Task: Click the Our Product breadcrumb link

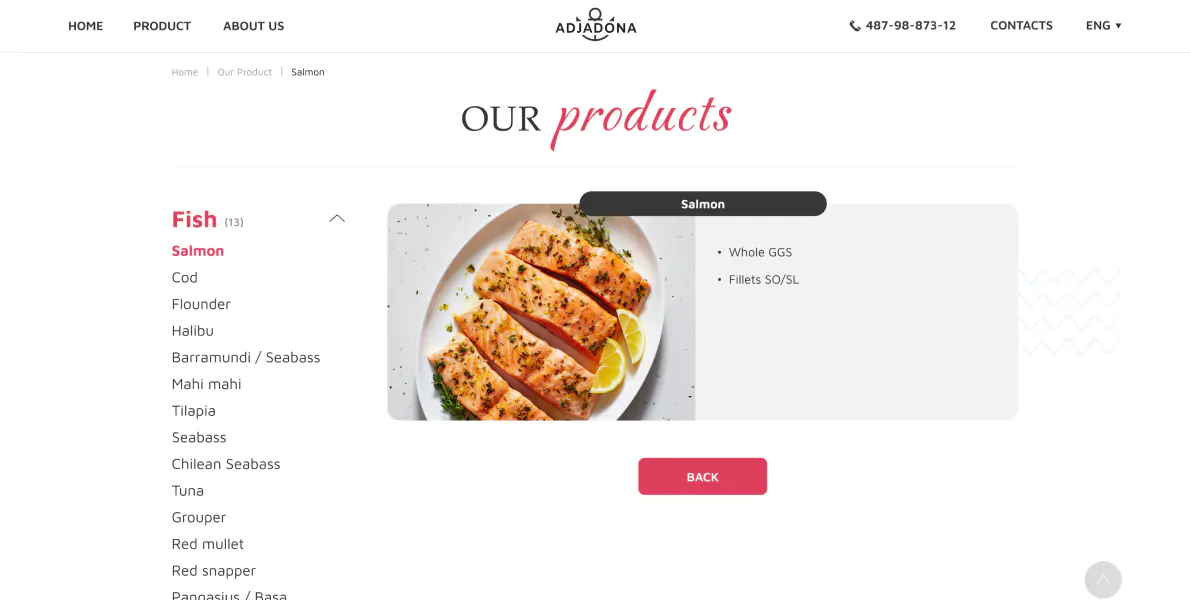Action: tap(244, 72)
